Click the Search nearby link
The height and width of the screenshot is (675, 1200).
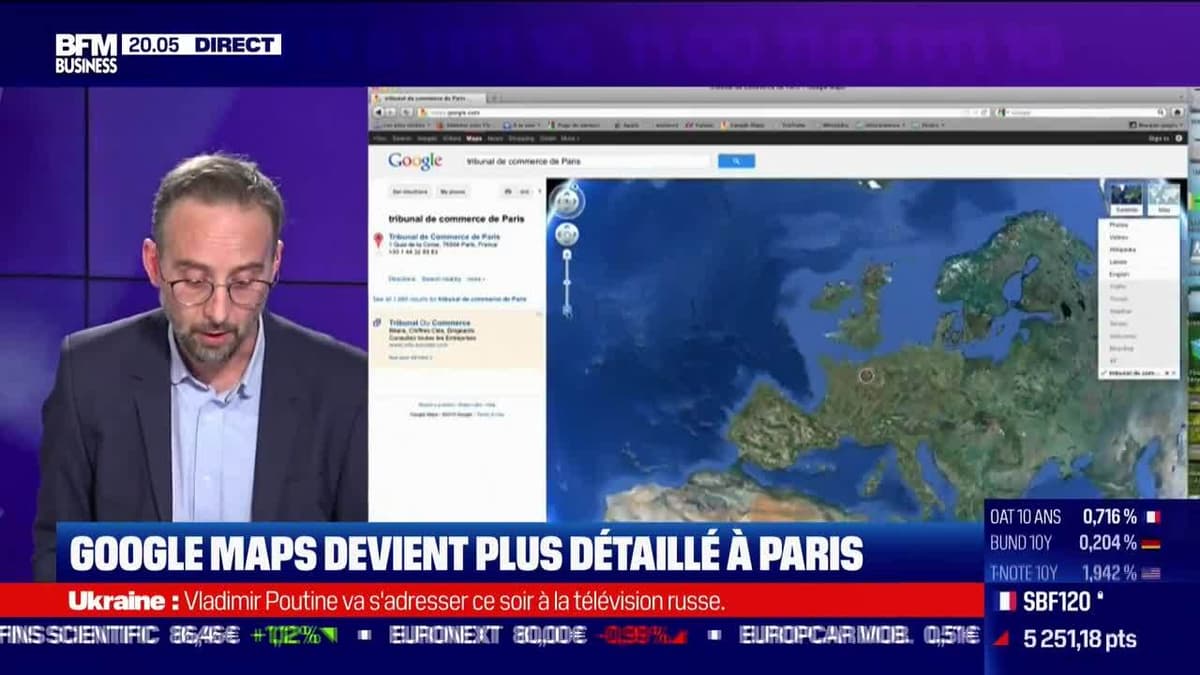coord(441,279)
